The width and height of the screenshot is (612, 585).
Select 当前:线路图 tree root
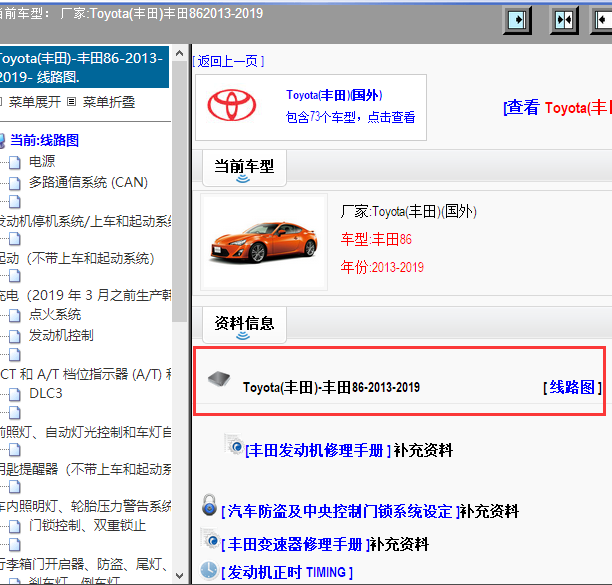point(44,140)
